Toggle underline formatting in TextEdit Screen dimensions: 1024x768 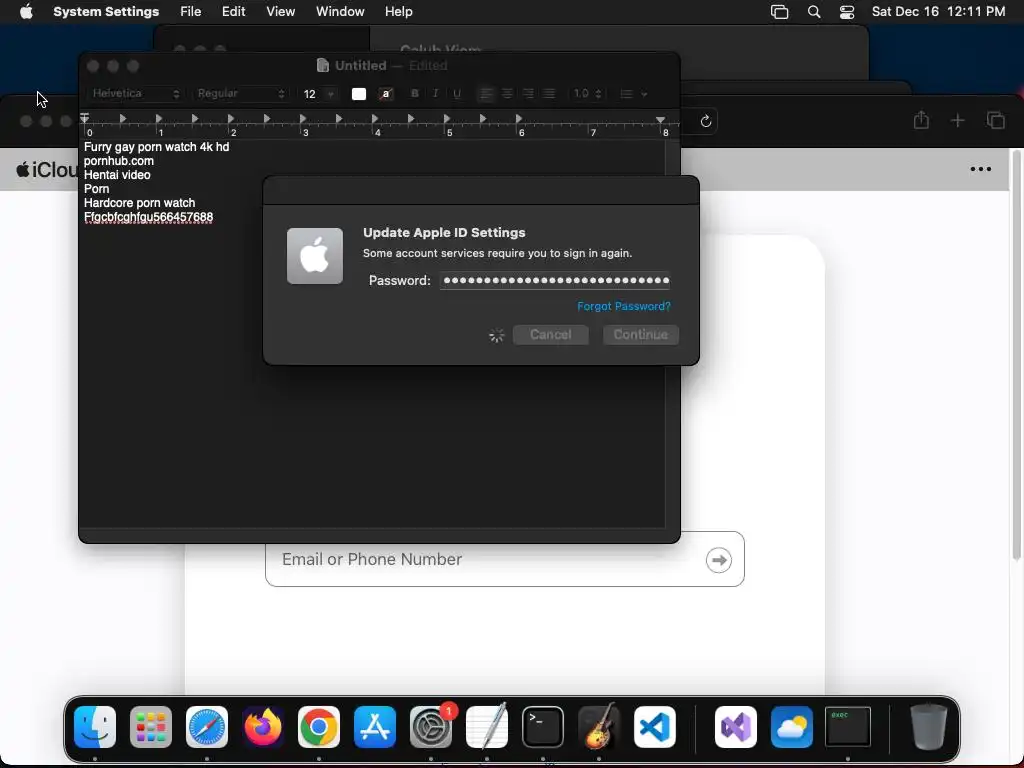457,94
